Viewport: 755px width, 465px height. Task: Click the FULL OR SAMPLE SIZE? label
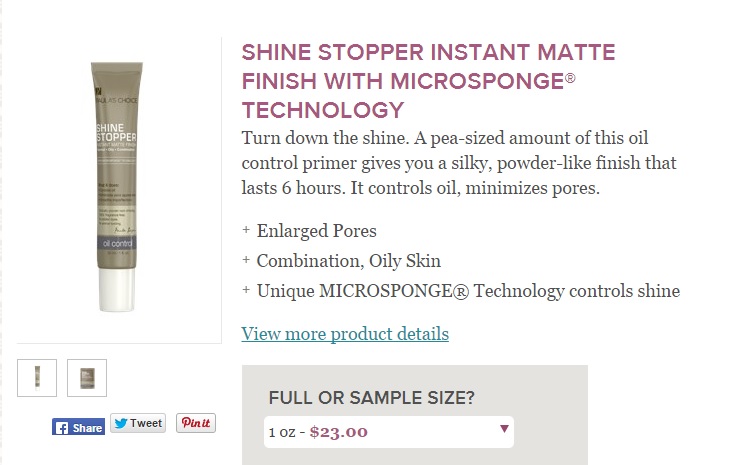pos(371,398)
